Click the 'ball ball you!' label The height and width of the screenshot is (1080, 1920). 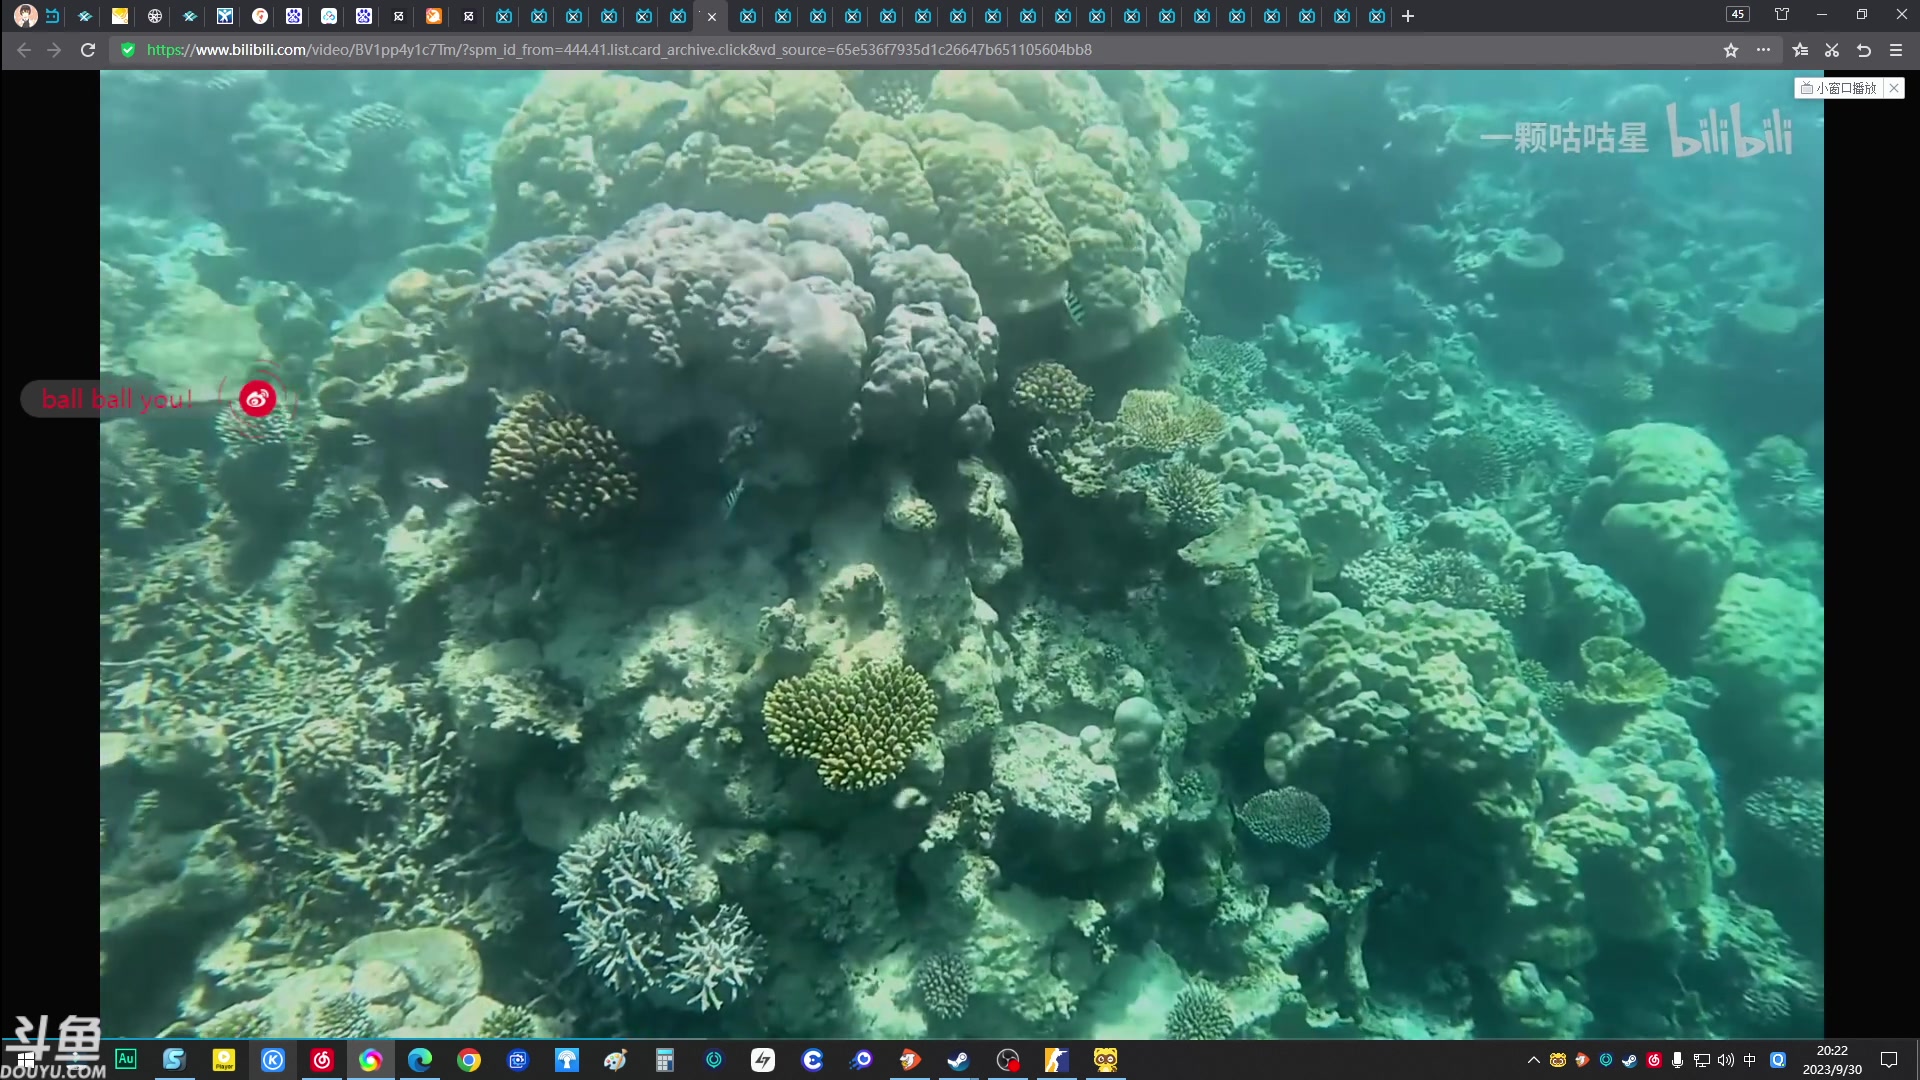[117, 399]
